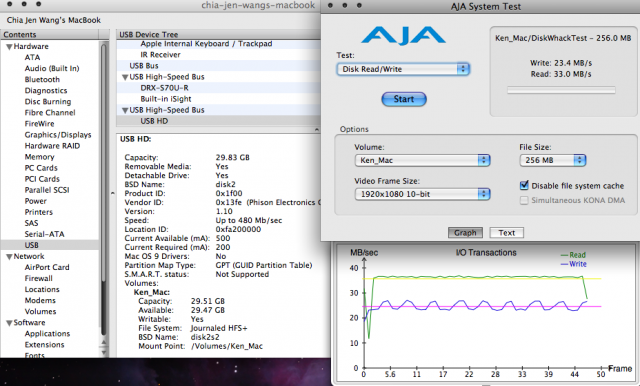The image size is (640, 386).
Task: Select Applications under Software
Action: 47,333
